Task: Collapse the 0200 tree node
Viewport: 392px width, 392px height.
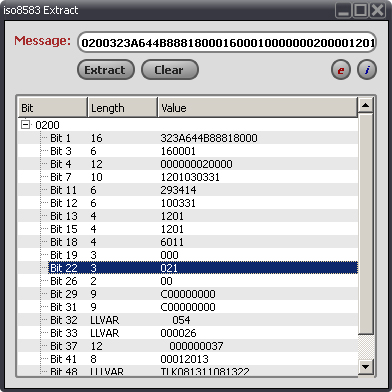Action: coord(25,125)
